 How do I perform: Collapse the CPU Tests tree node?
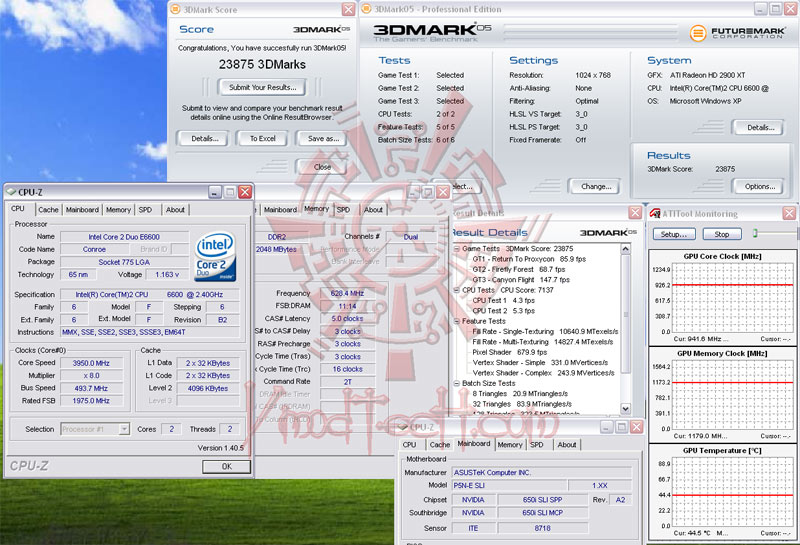click(x=457, y=290)
